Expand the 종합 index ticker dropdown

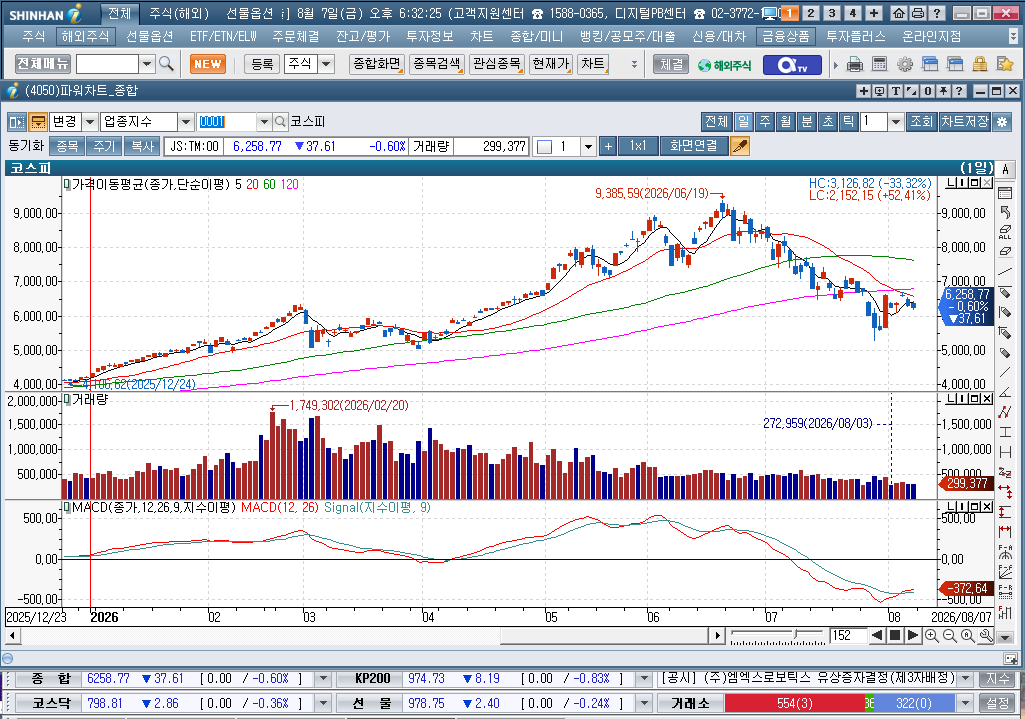pos(323,678)
